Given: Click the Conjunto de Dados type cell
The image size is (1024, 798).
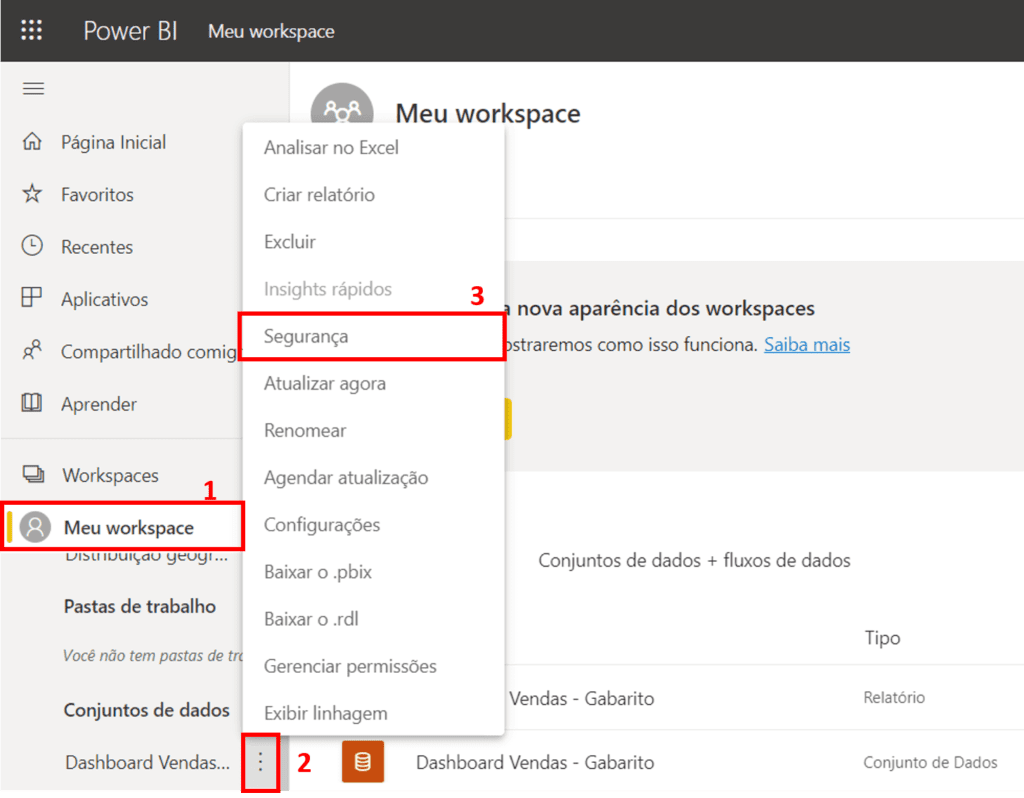Looking at the screenshot, I should 930,762.
